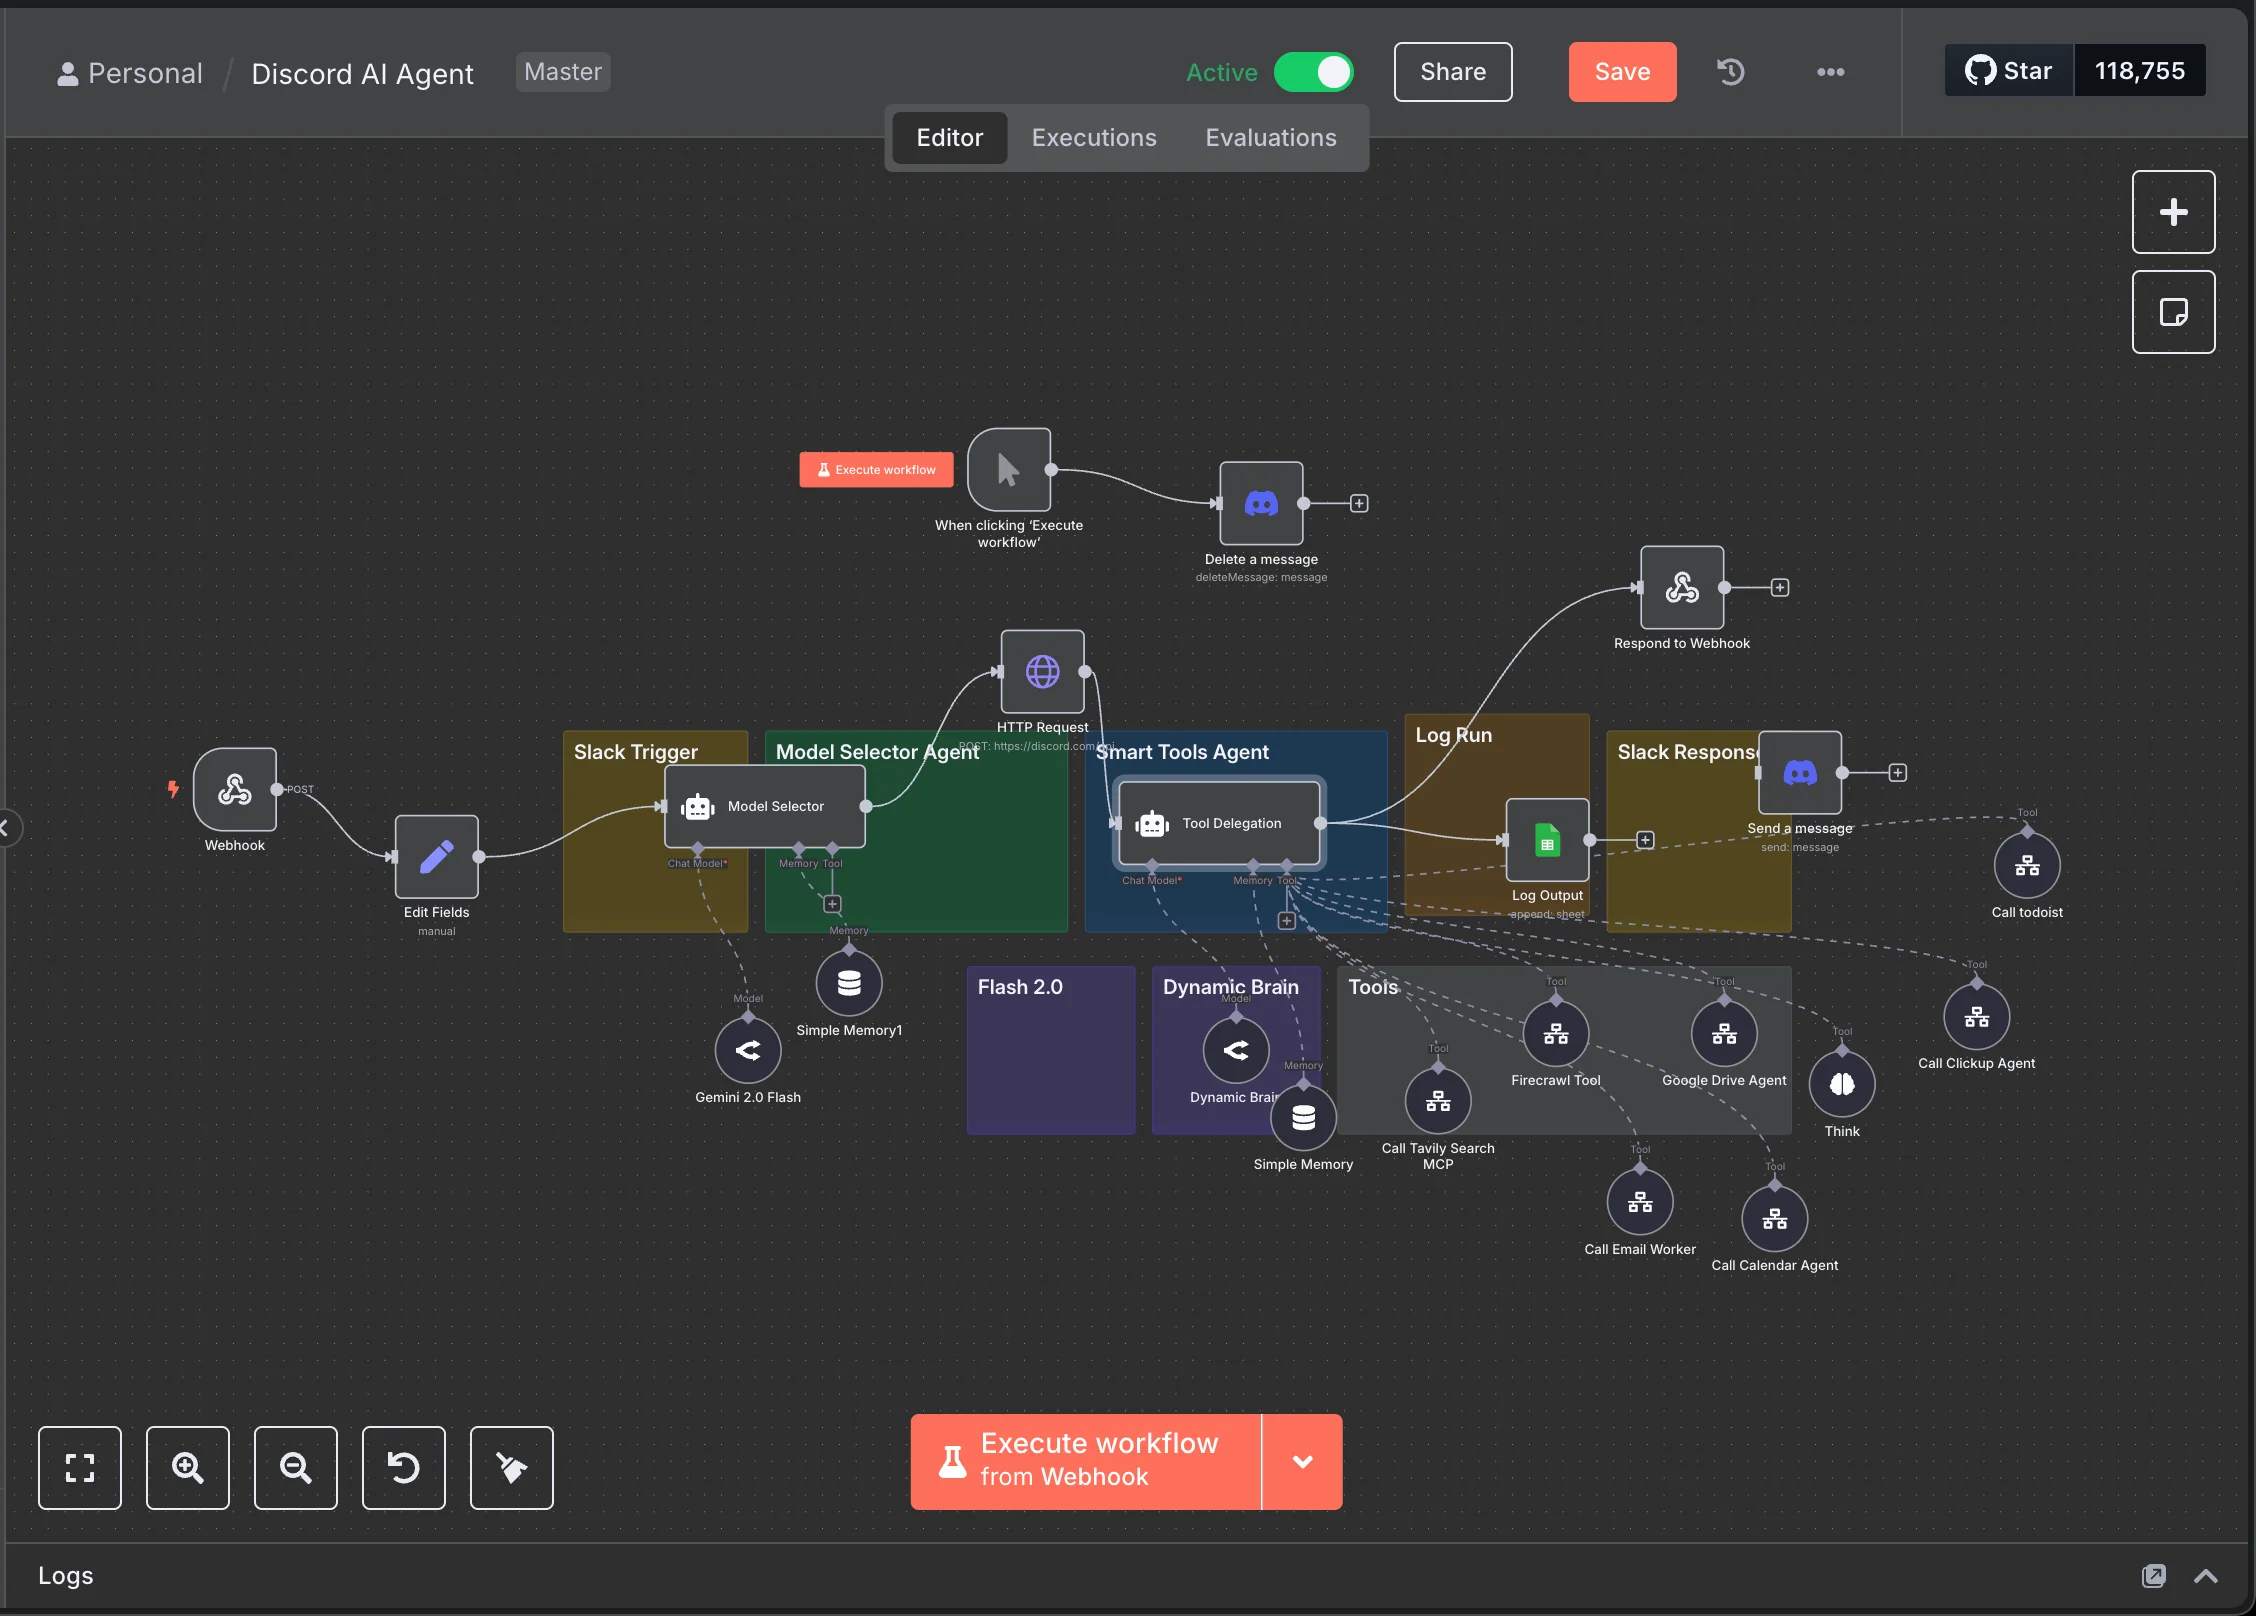Select the Call Clickup Agent node
Viewport: 2256px width, 1616px height.
1977,1017
